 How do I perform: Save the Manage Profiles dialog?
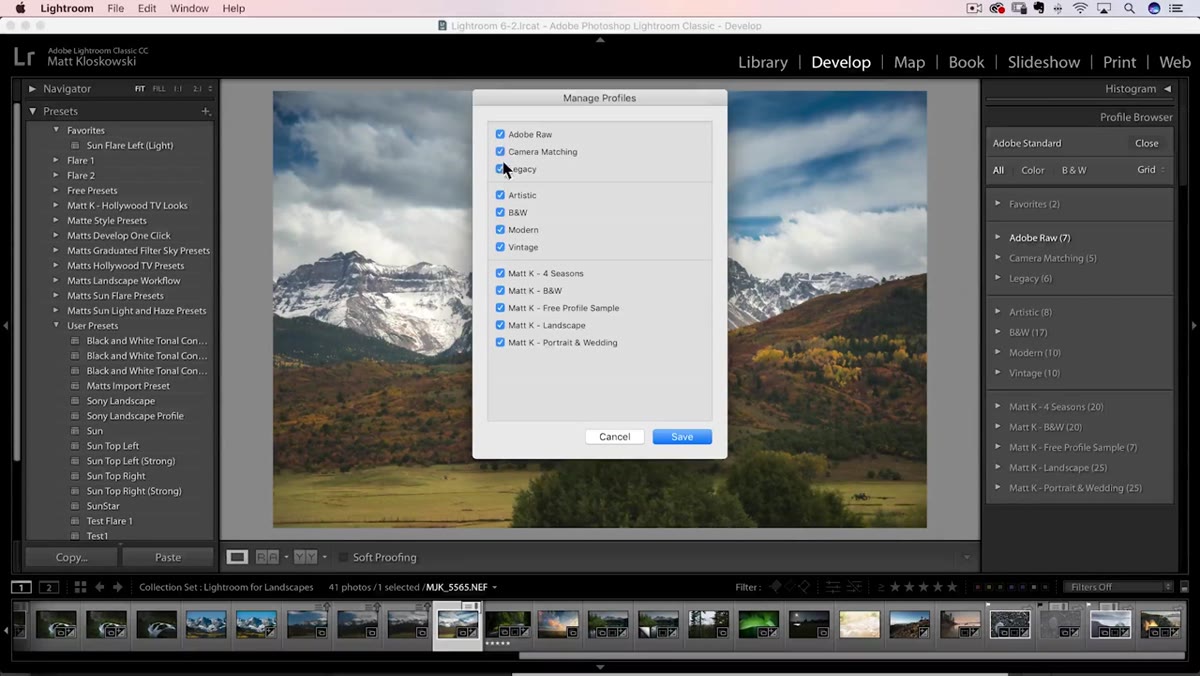pyautogui.click(x=682, y=437)
